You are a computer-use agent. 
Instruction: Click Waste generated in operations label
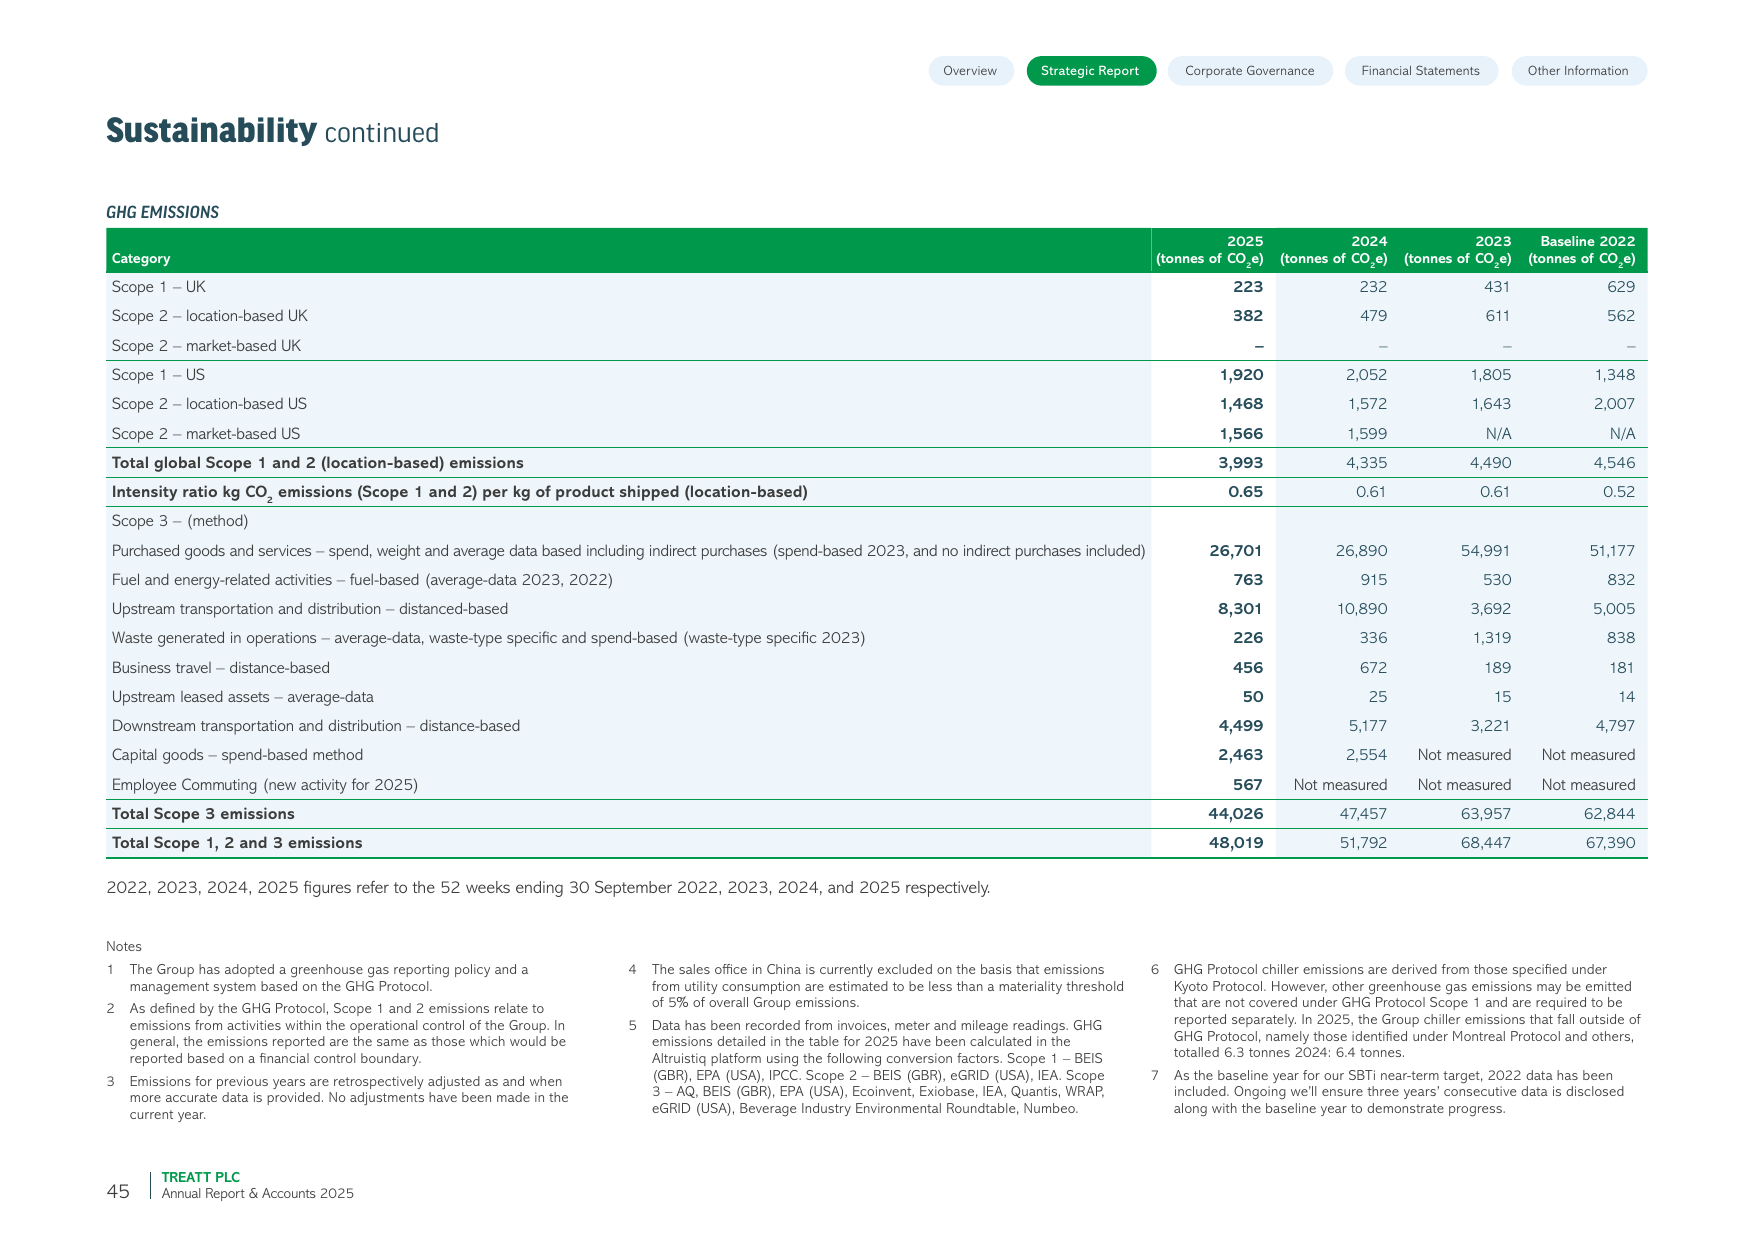pos(488,638)
